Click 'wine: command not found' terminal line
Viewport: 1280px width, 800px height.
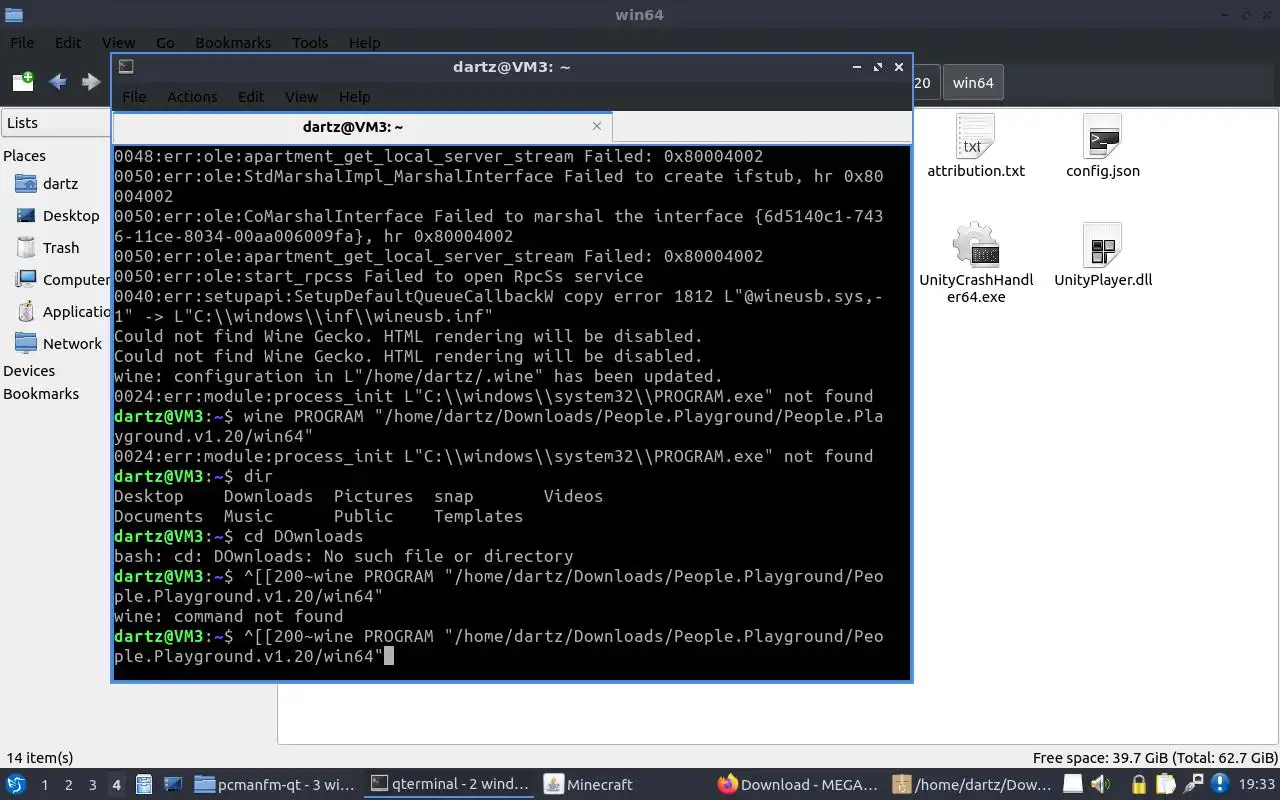click(229, 617)
